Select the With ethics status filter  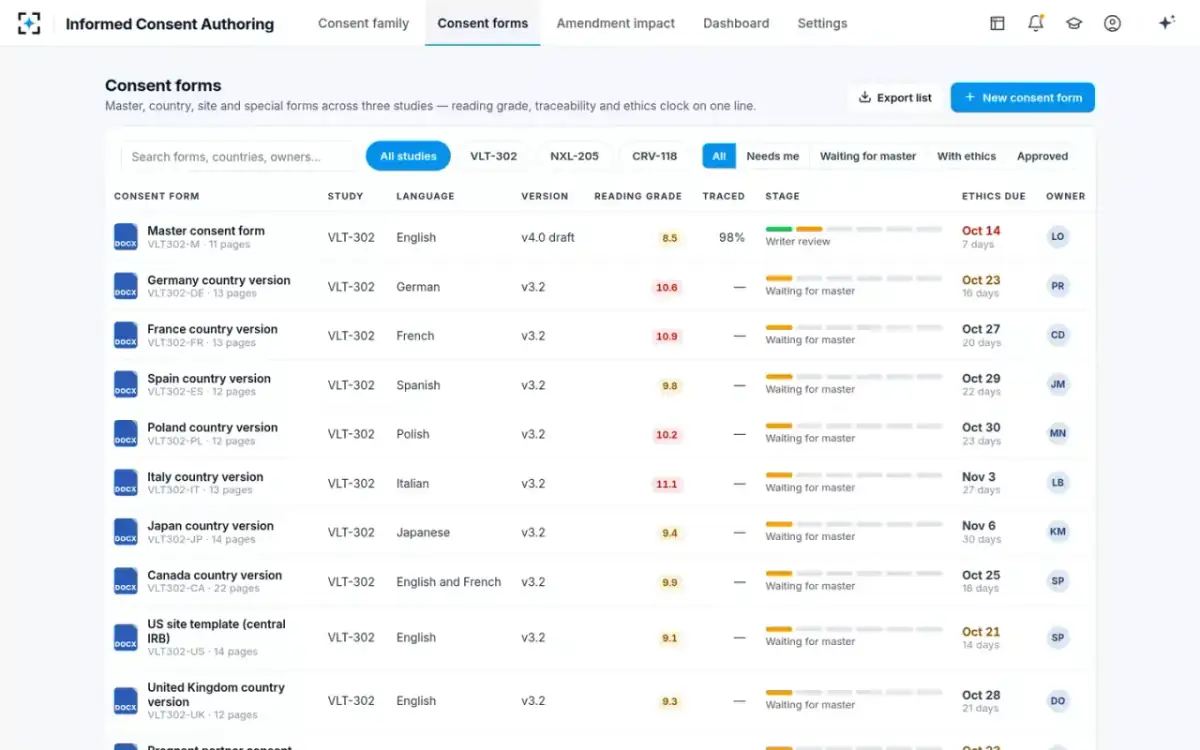click(x=966, y=156)
